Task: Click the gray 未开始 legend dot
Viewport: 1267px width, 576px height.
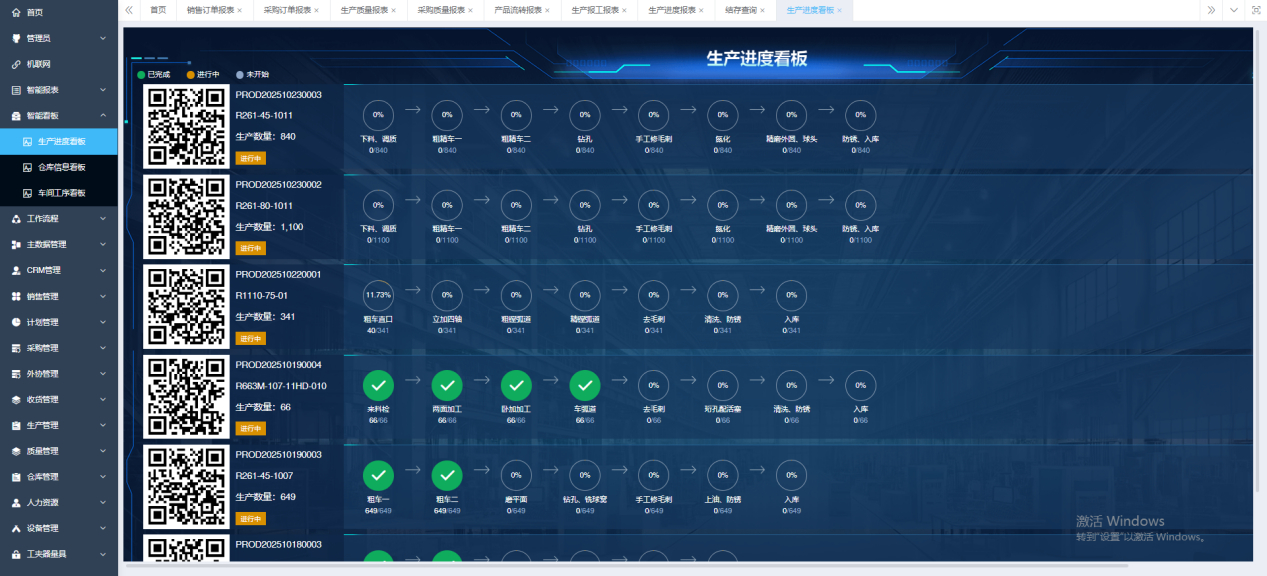Action: click(240, 74)
